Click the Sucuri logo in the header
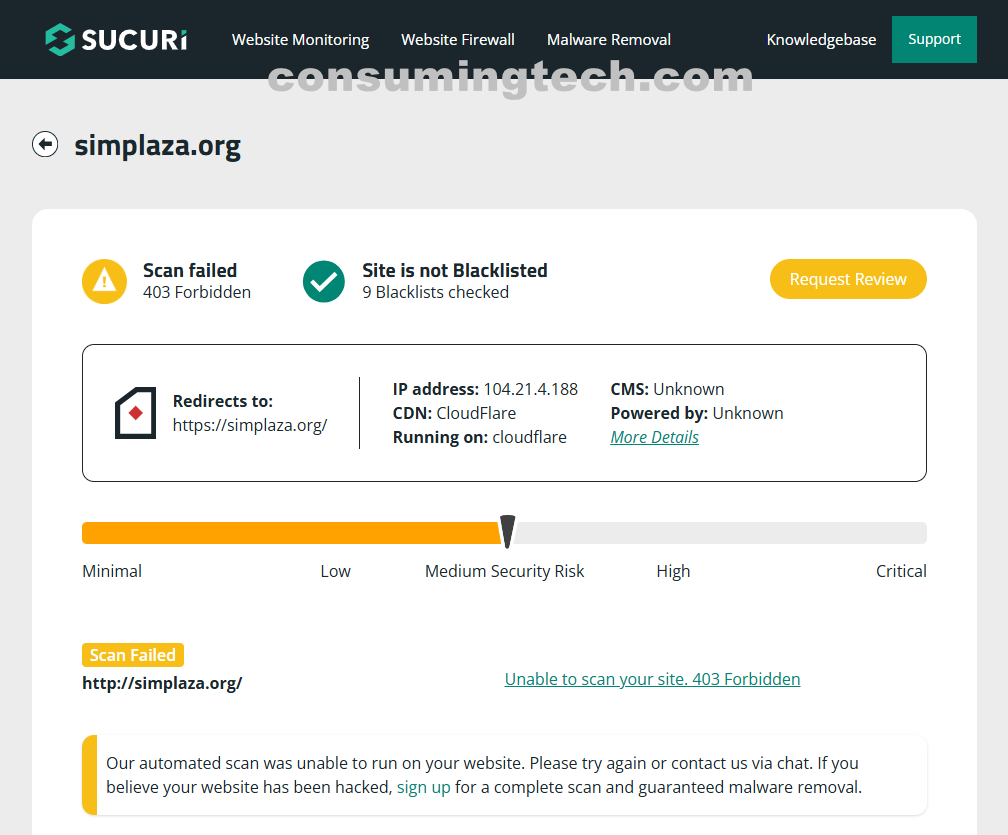 (x=116, y=40)
